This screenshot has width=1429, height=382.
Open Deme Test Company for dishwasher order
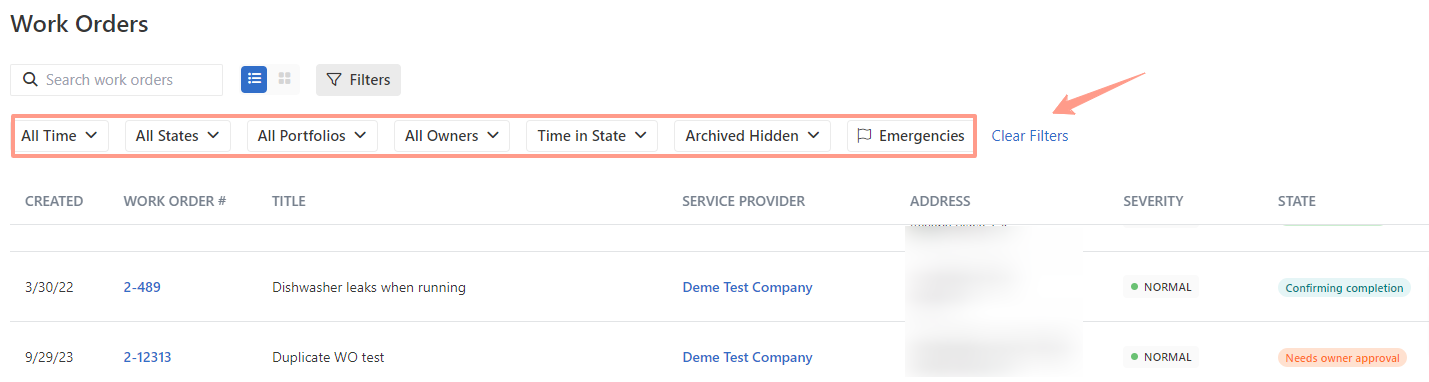coord(747,287)
